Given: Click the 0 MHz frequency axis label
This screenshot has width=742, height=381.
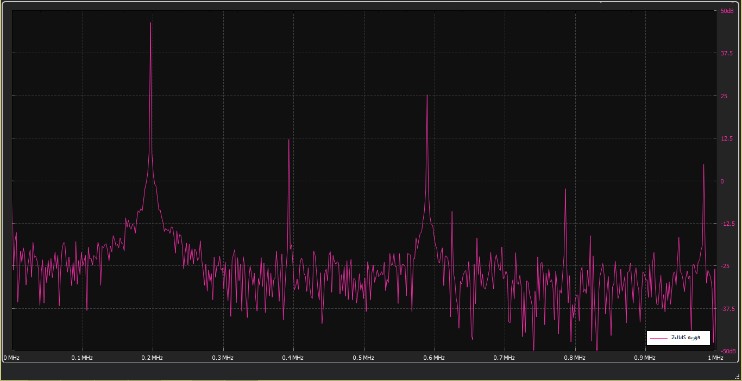Looking at the screenshot, I should [x=10, y=358].
